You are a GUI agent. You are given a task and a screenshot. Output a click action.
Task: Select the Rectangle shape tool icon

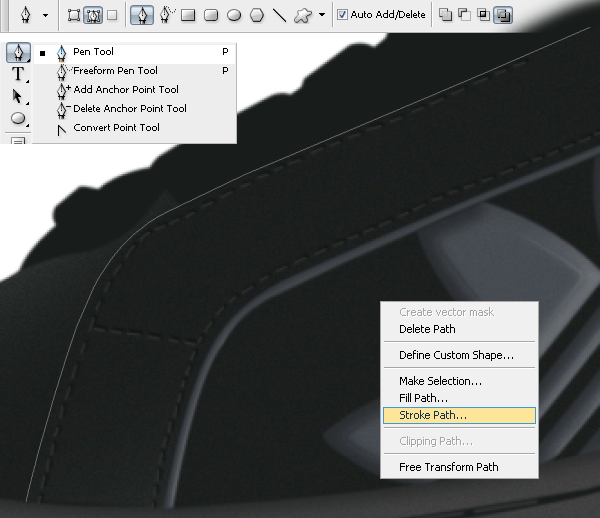point(188,15)
